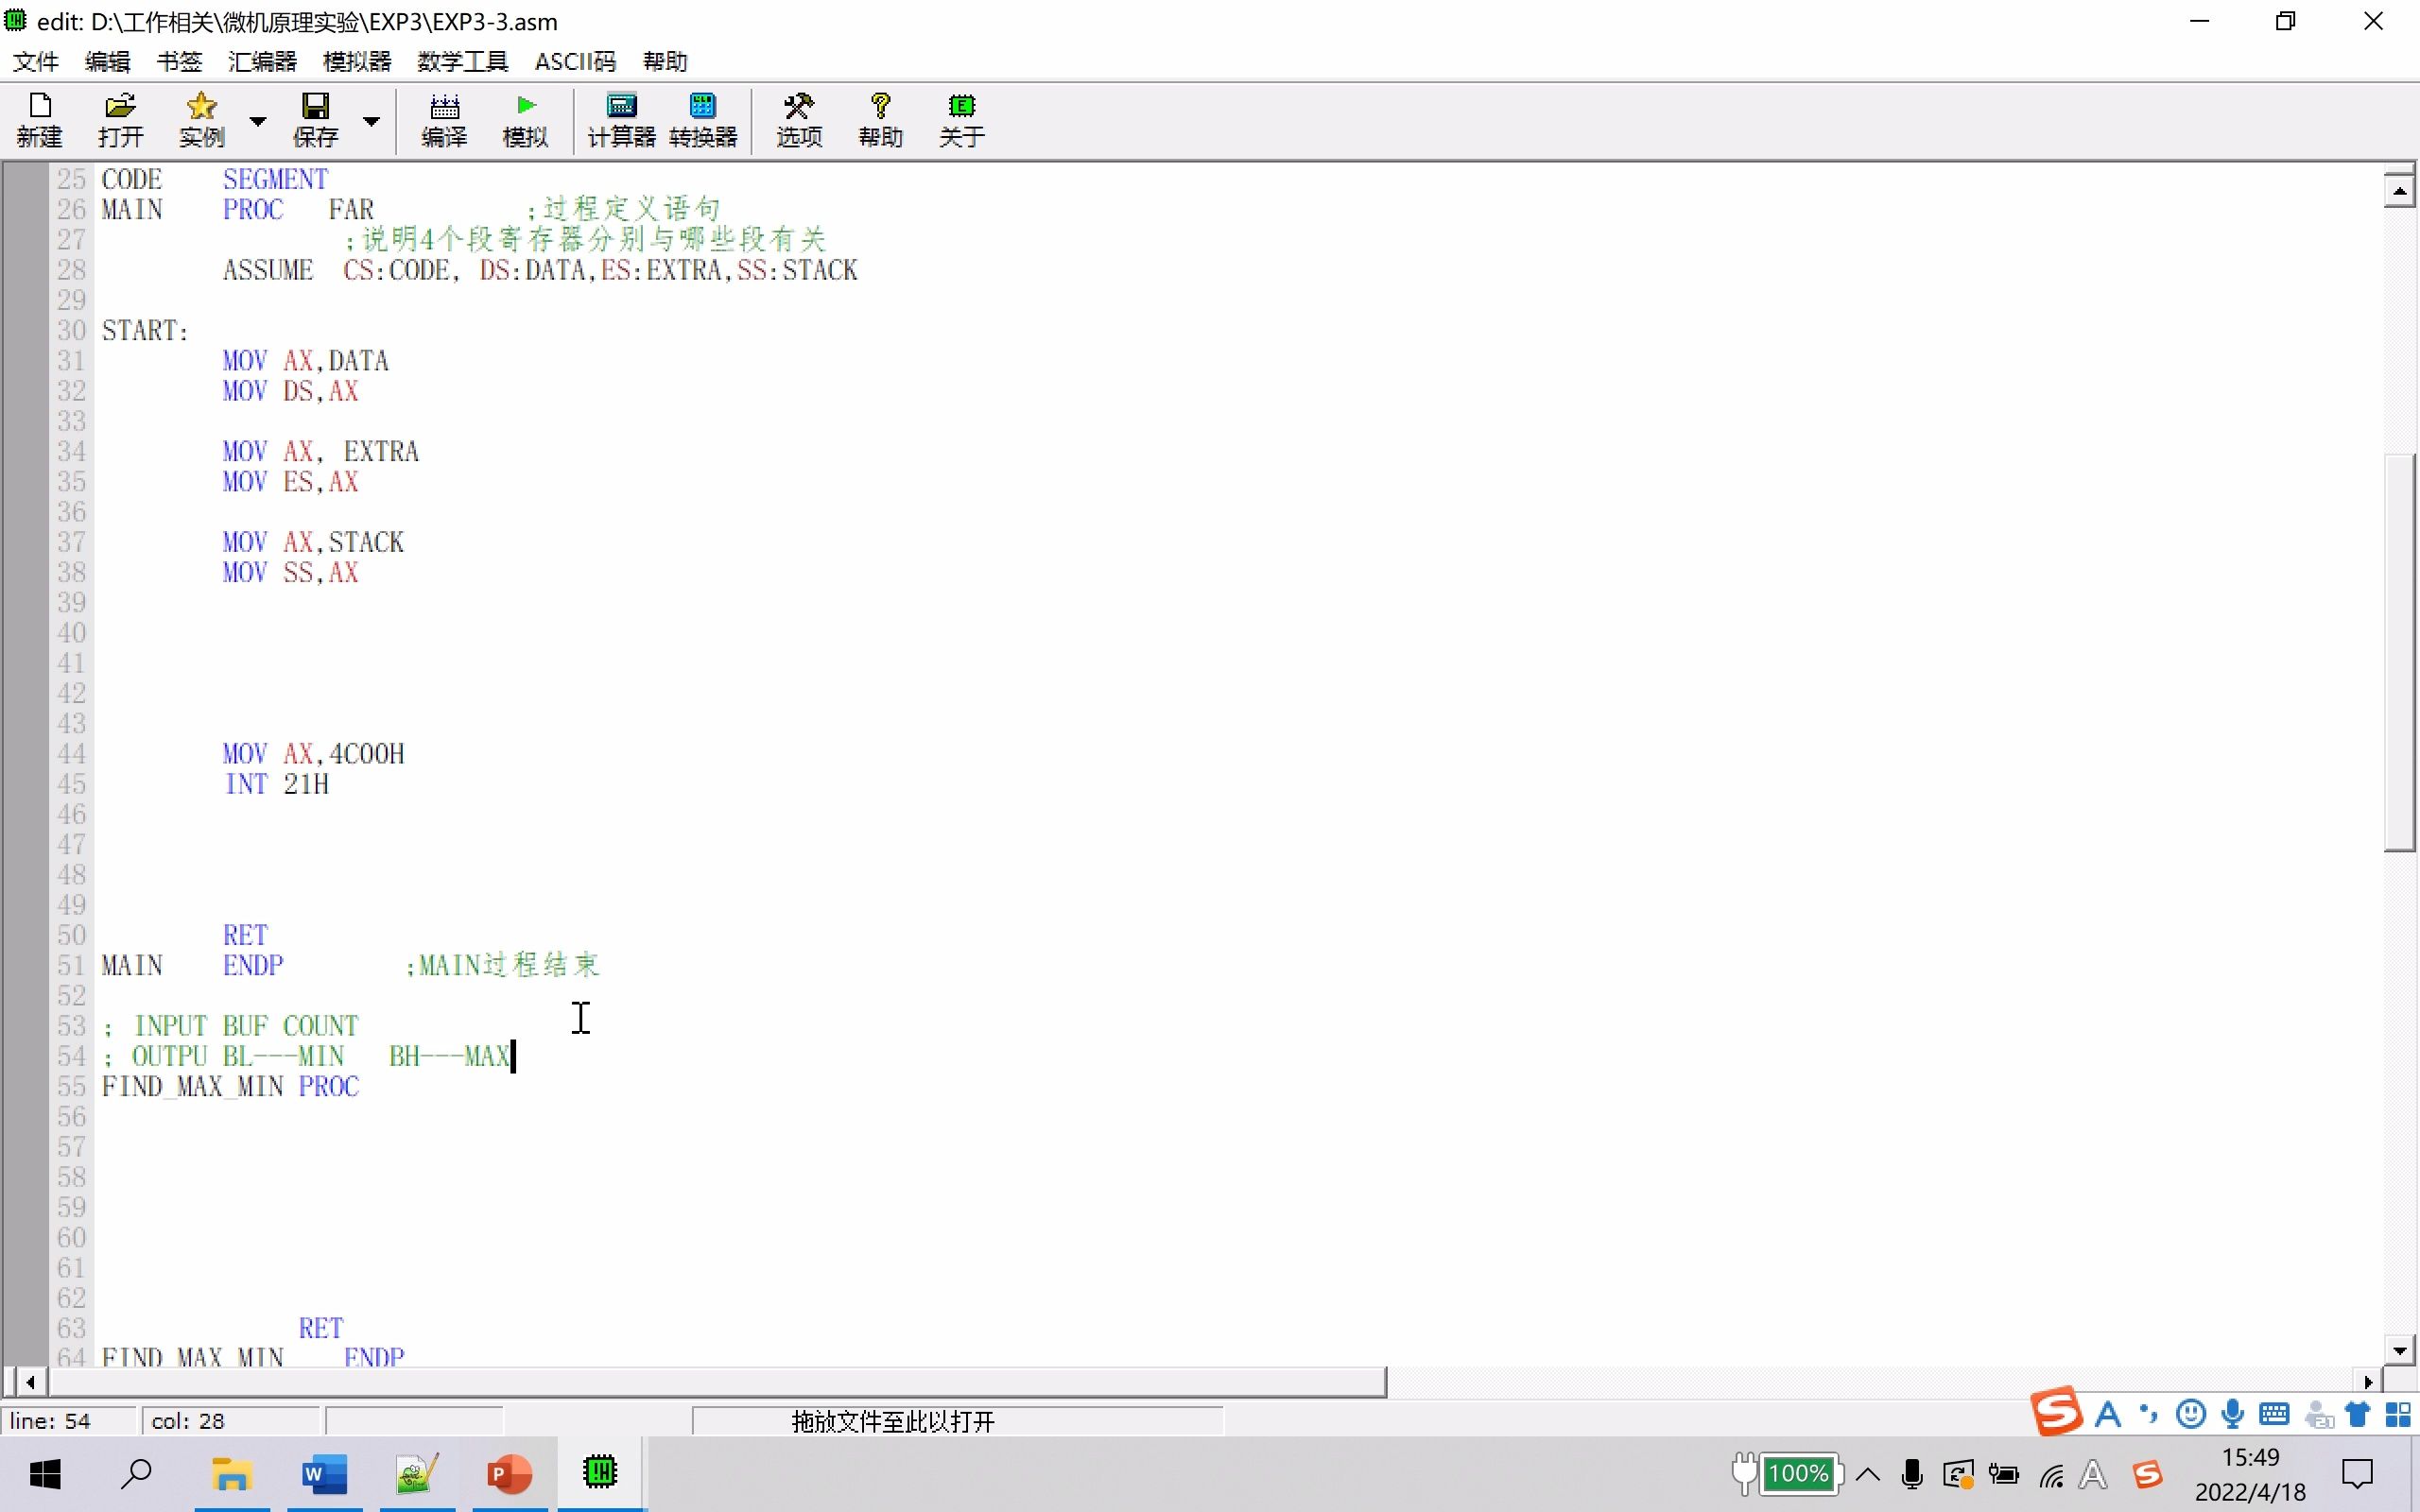Open the 文件 menu
The image size is (2420, 1512).
tap(36, 62)
